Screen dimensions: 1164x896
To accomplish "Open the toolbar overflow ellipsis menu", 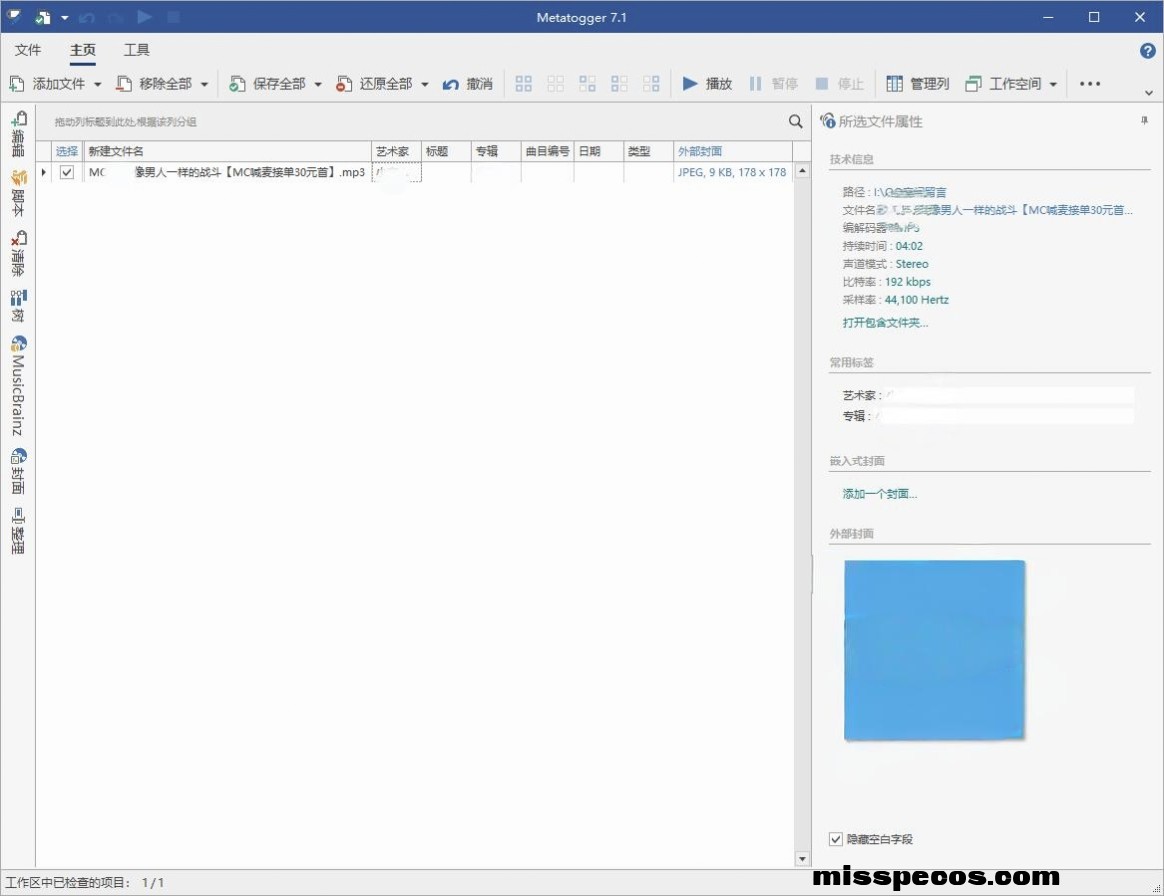I will click(1090, 84).
